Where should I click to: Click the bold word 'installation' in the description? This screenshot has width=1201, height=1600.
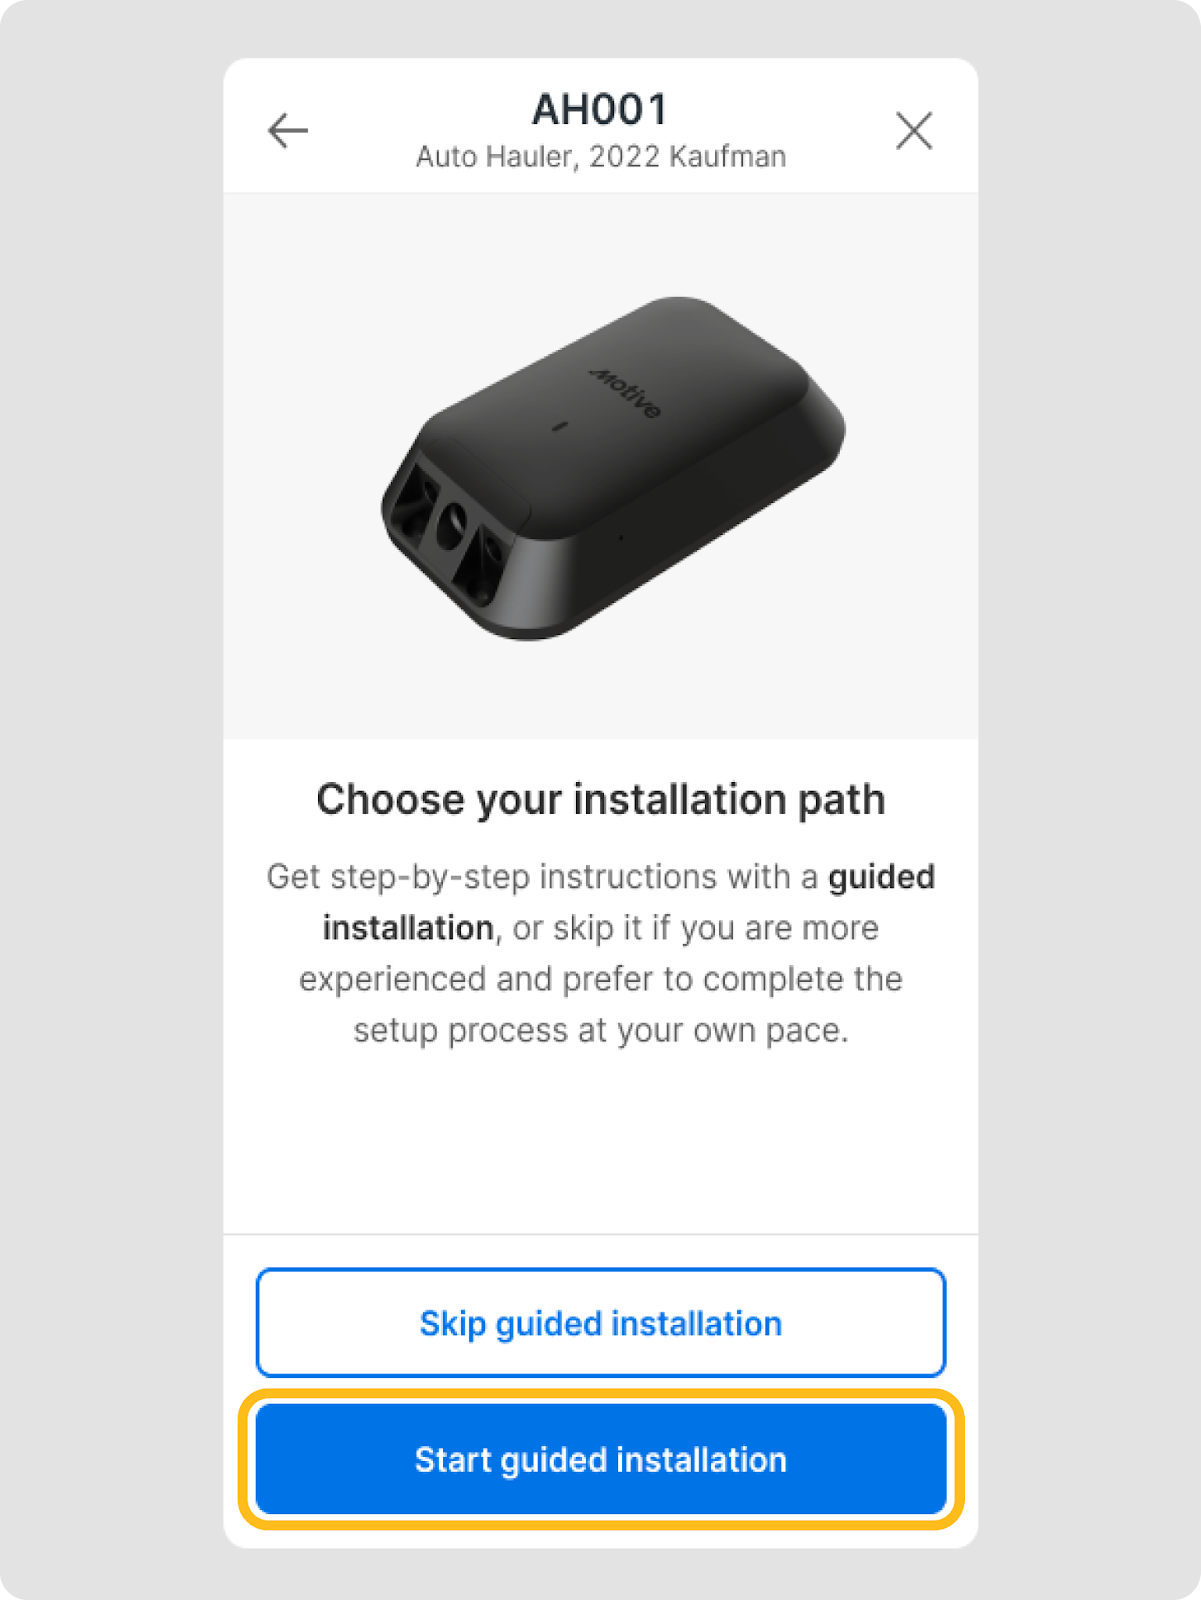408,928
